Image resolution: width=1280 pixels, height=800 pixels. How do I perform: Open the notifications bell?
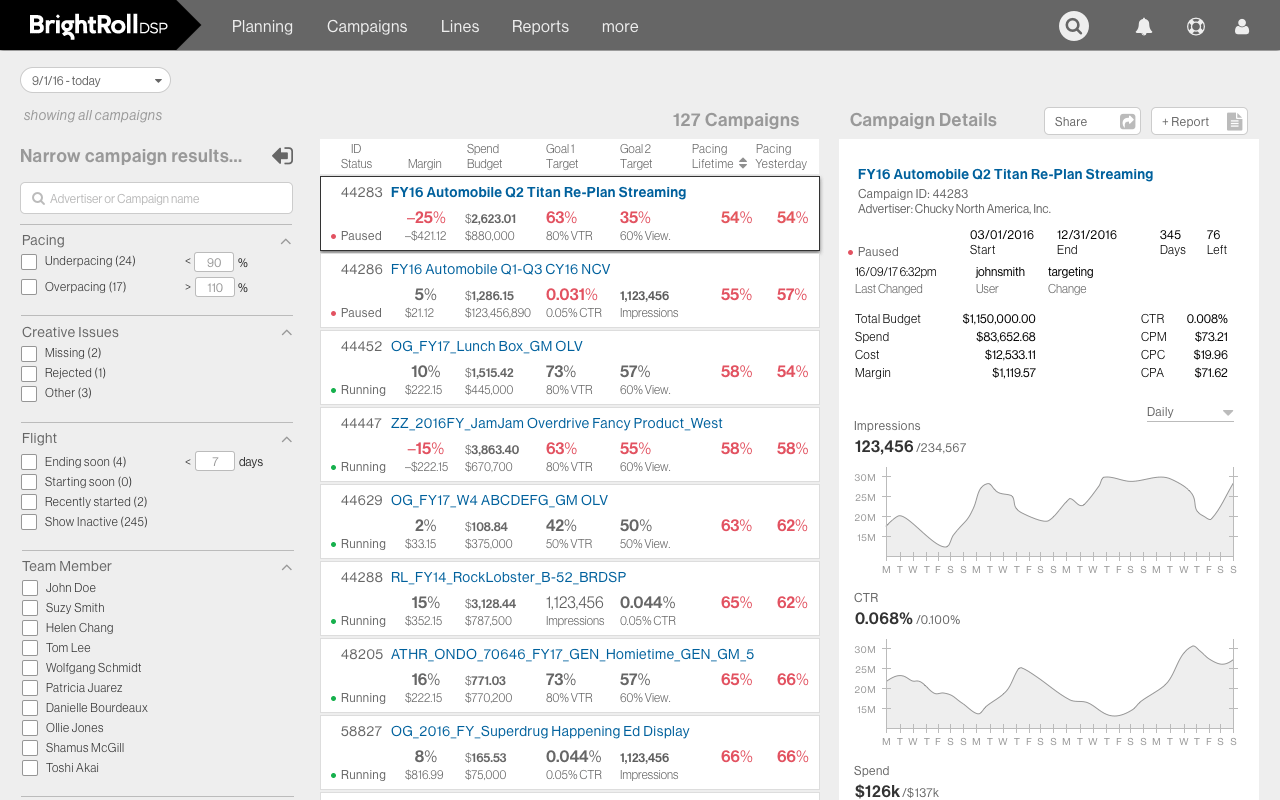click(1144, 25)
